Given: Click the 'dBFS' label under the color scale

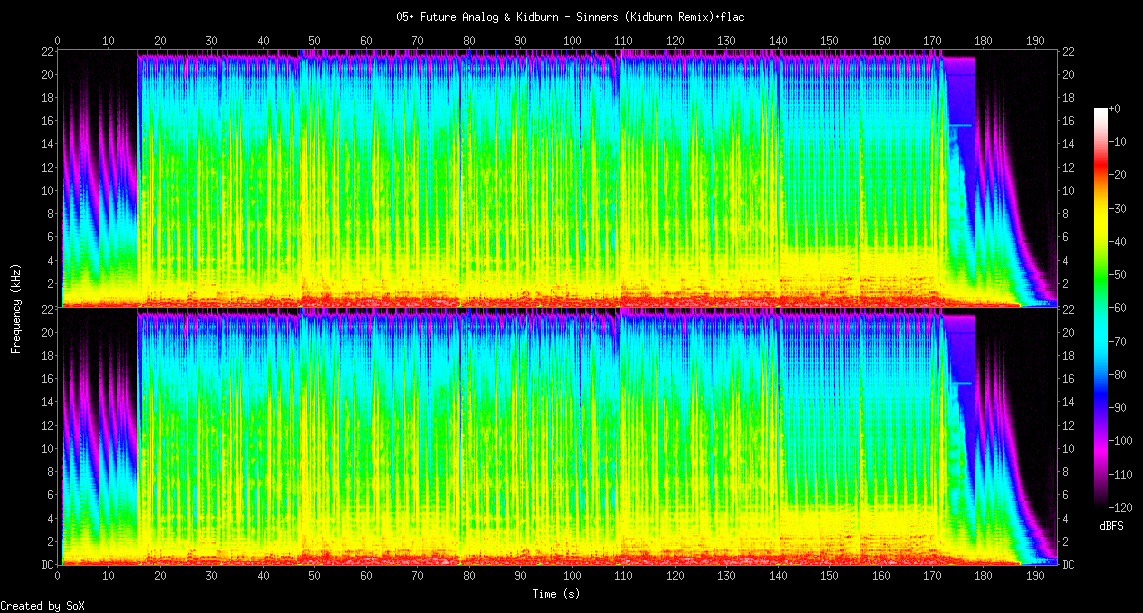Looking at the screenshot, I should [x=1112, y=525].
